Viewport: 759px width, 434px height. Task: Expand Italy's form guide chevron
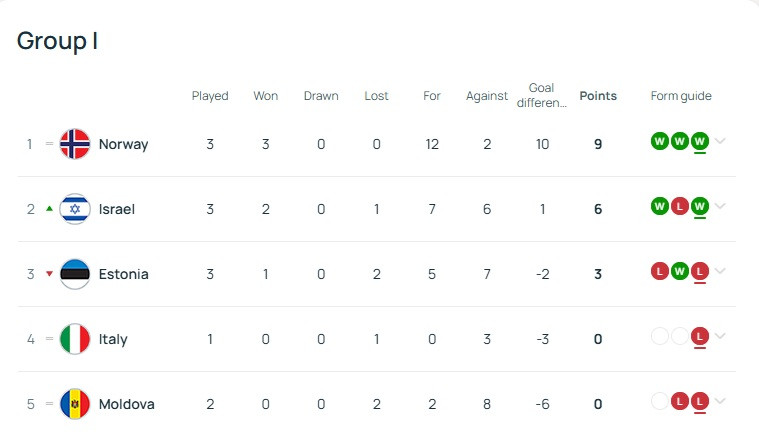(x=720, y=336)
